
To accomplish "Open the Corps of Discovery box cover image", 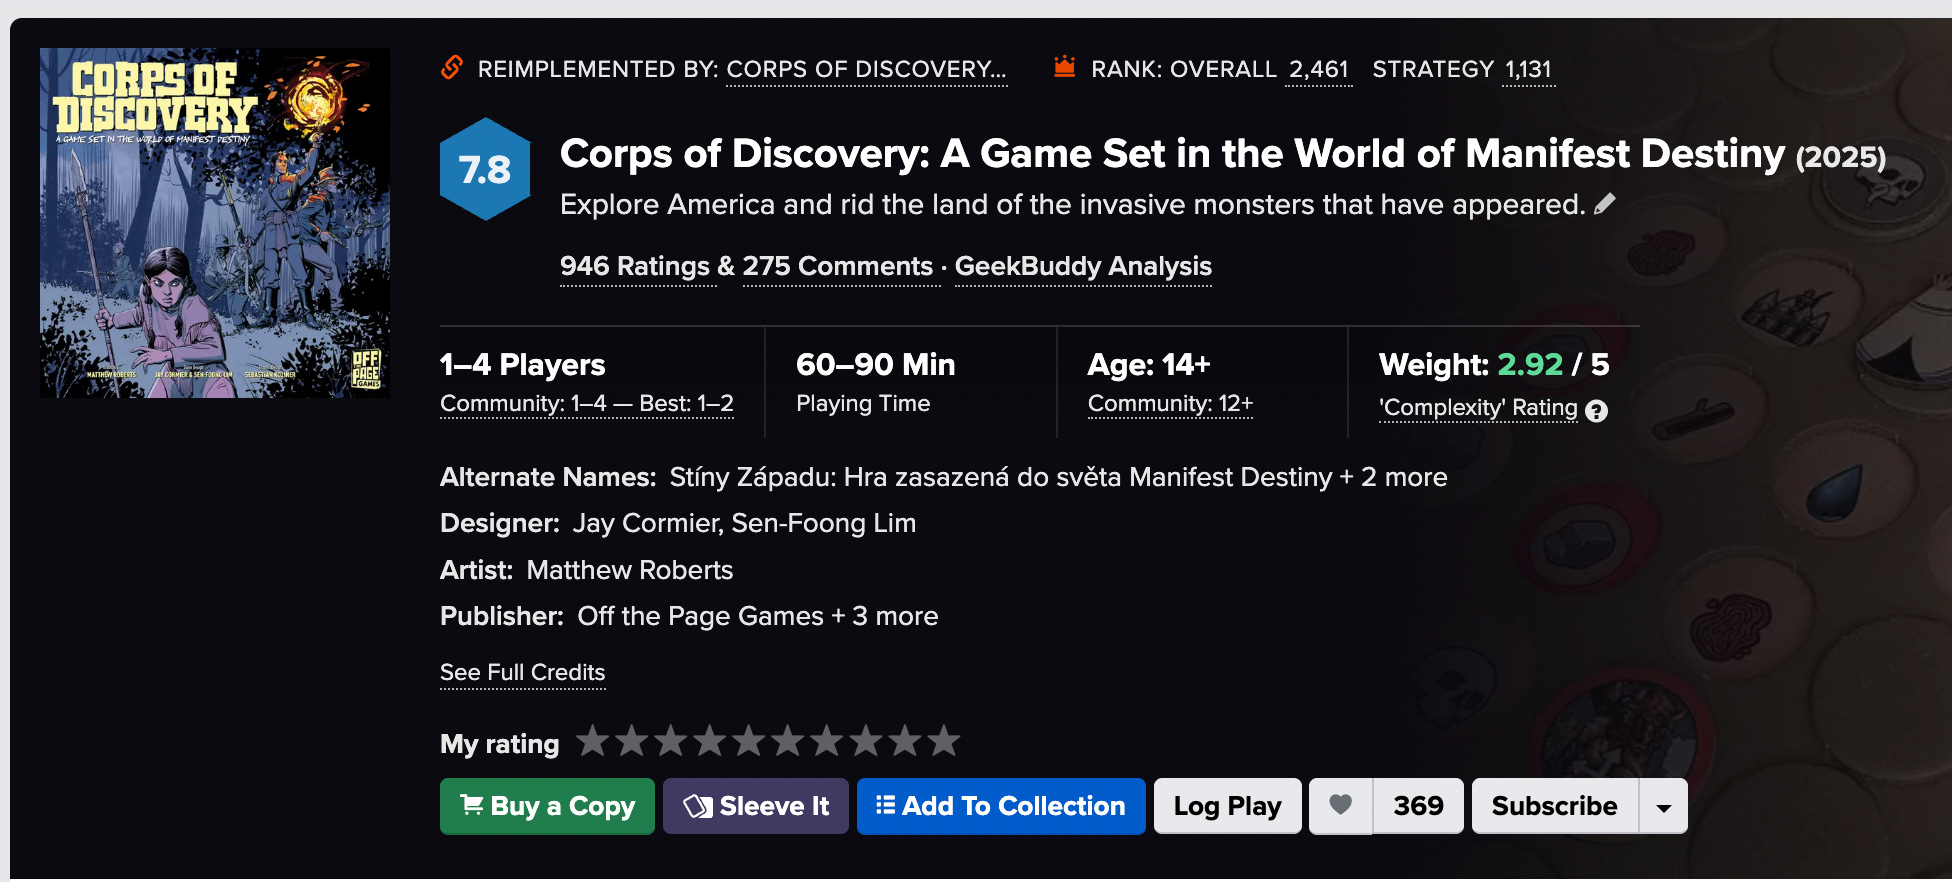I will point(215,223).
